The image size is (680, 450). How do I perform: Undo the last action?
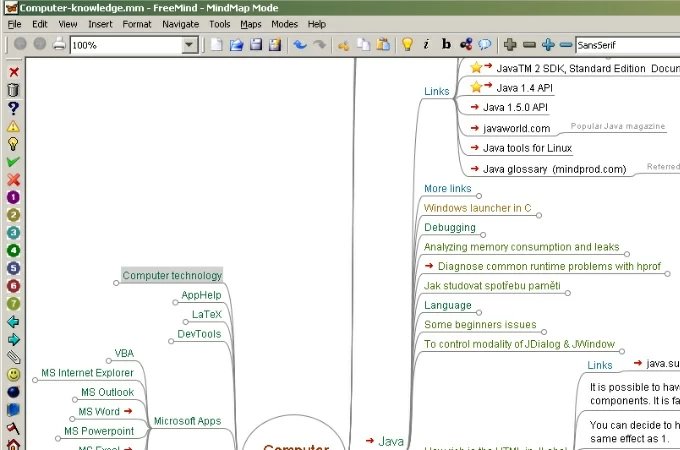point(300,44)
